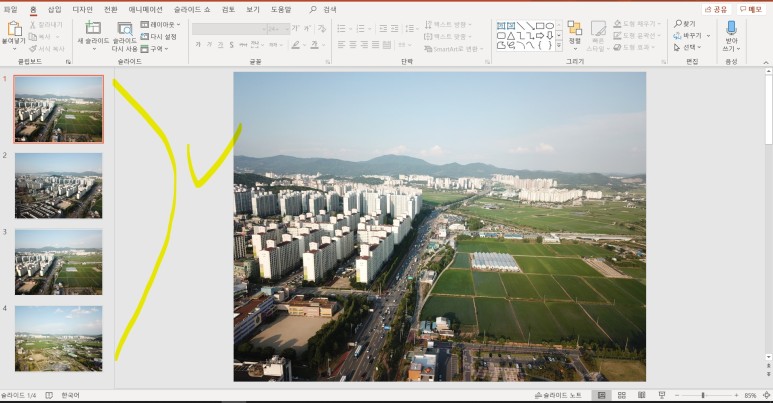Open Help (도움말) tab
Image resolution: width=773 pixels, height=403 pixels.
281,9
